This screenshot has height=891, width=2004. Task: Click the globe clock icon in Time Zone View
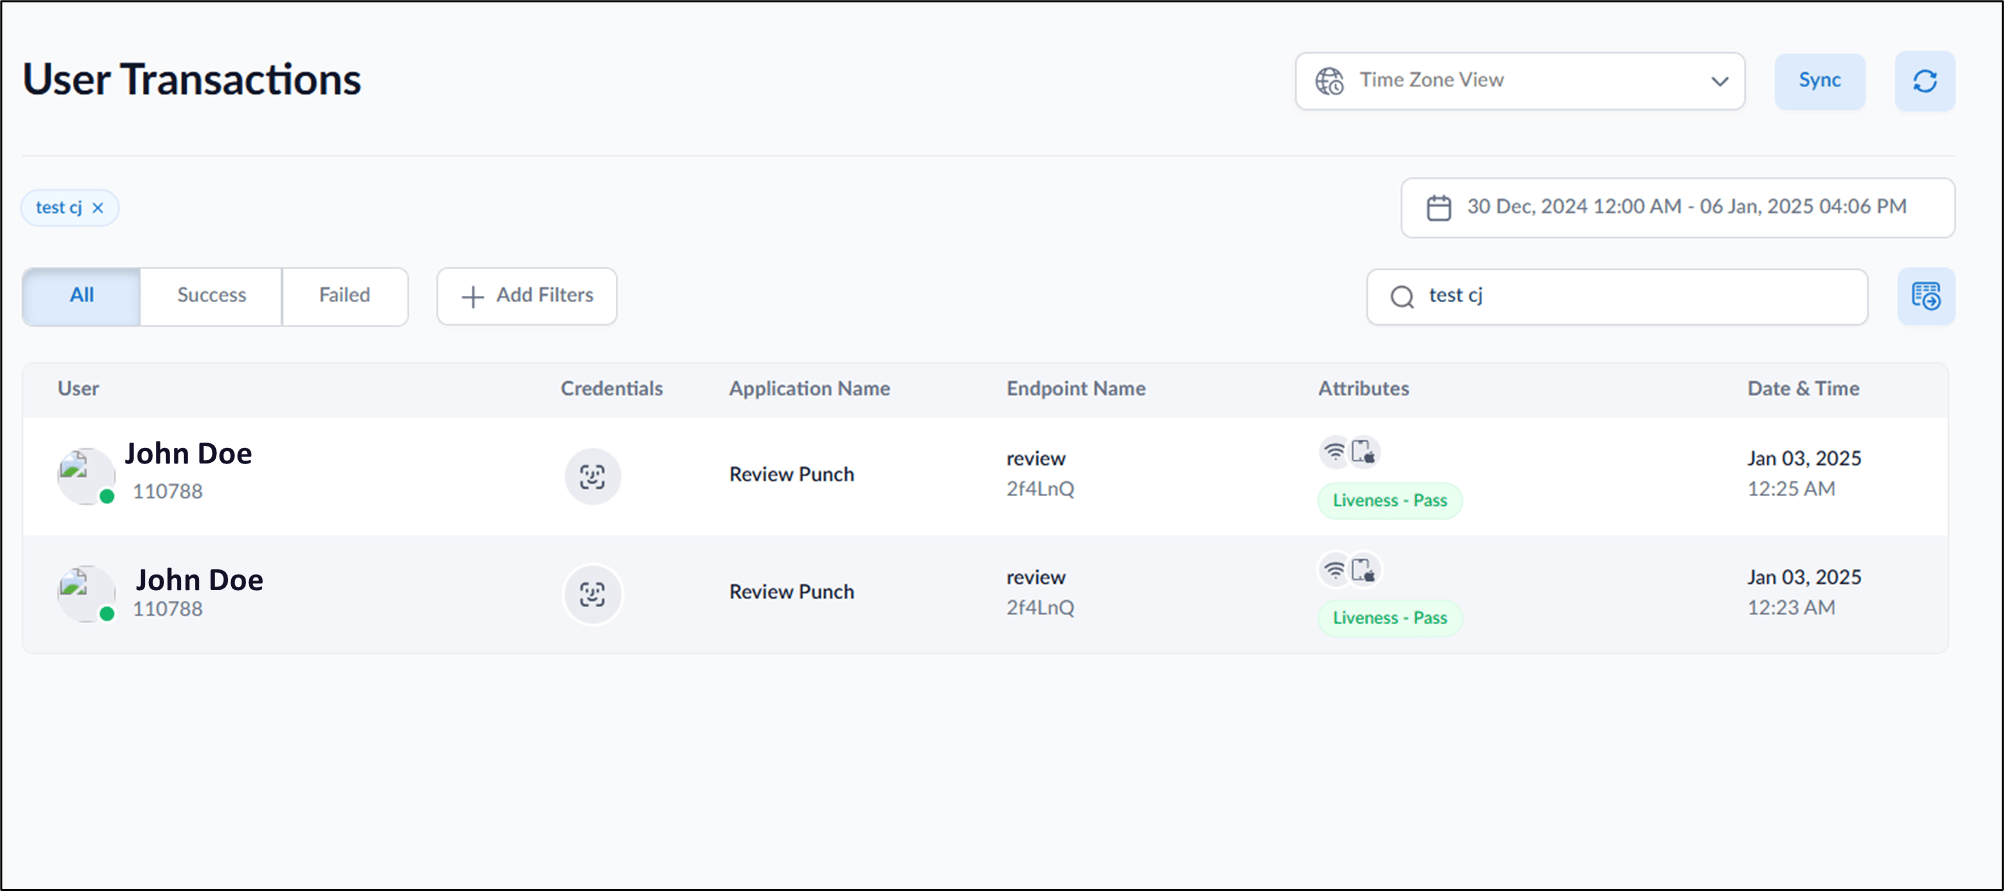(x=1329, y=81)
